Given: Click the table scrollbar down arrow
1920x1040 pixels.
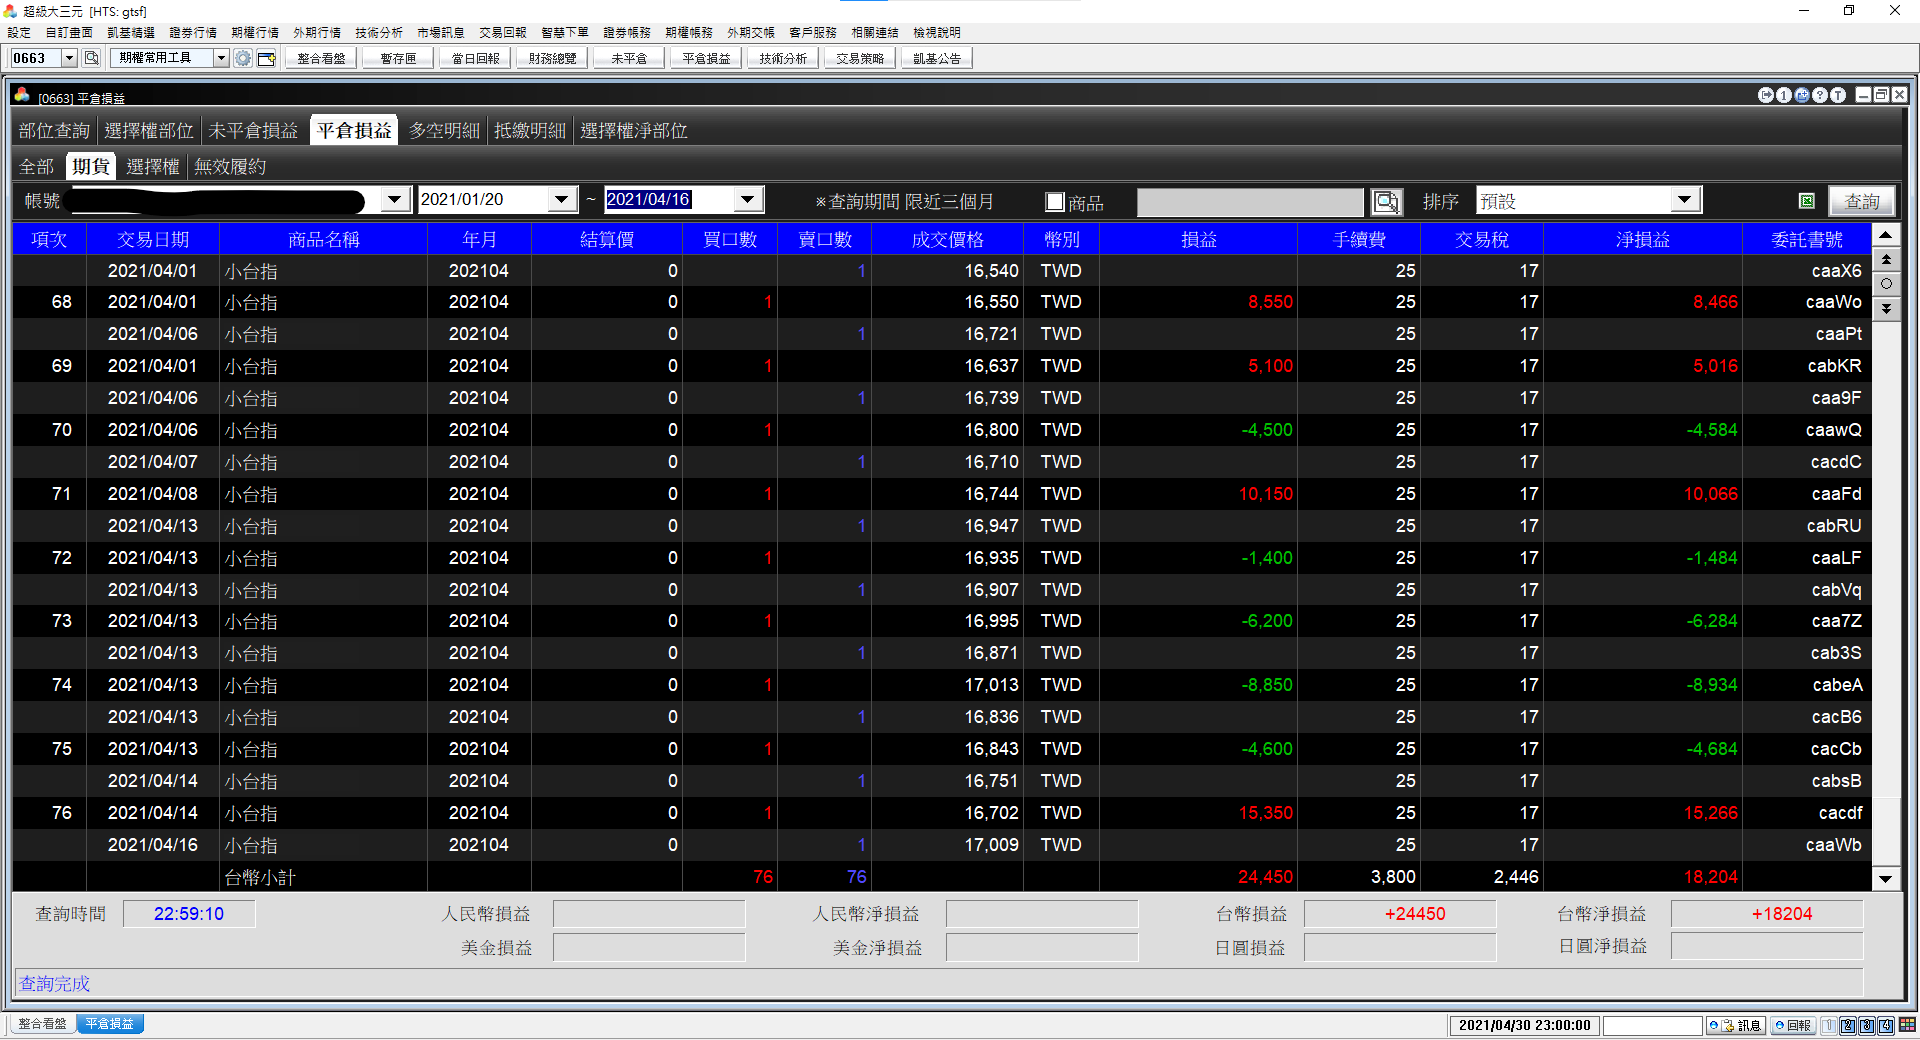Looking at the screenshot, I should point(1885,879).
